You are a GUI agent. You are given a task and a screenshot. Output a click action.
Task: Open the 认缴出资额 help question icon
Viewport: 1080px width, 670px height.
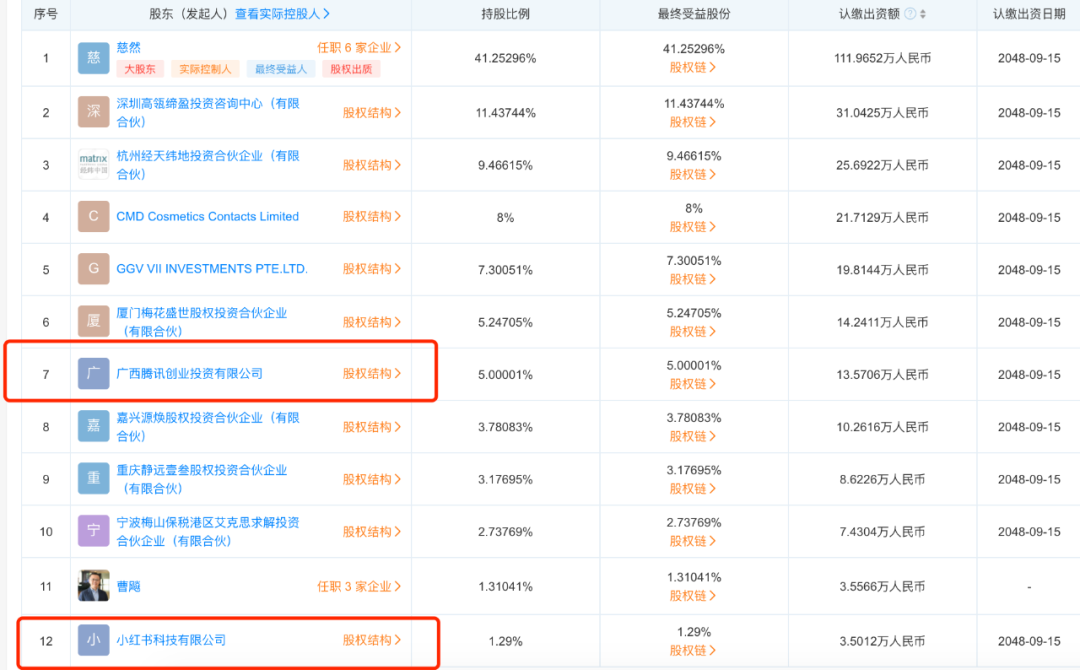coord(910,14)
